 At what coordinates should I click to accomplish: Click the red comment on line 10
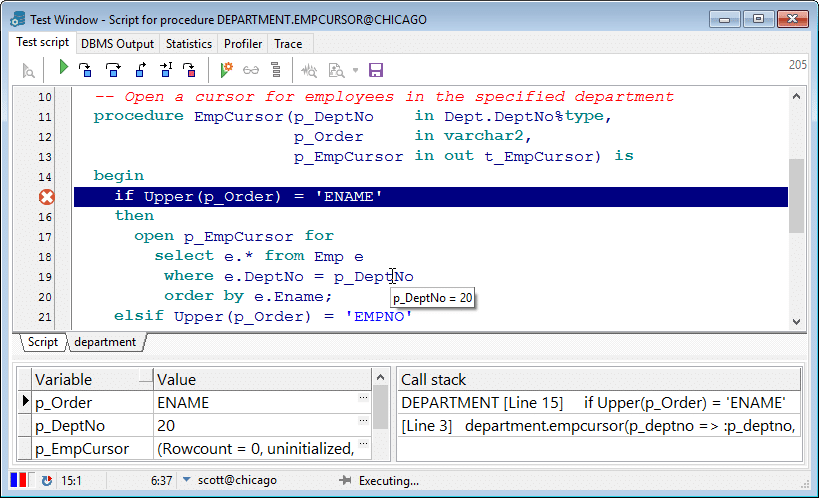pyautogui.click(x=384, y=97)
